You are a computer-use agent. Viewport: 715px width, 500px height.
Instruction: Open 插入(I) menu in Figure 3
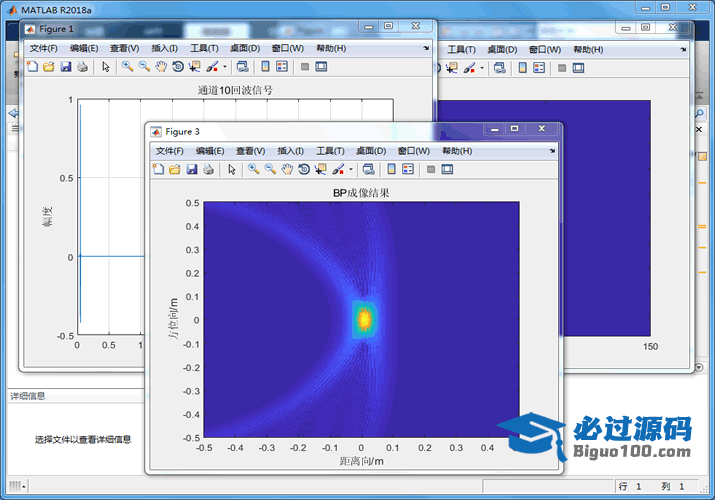[x=290, y=151]
